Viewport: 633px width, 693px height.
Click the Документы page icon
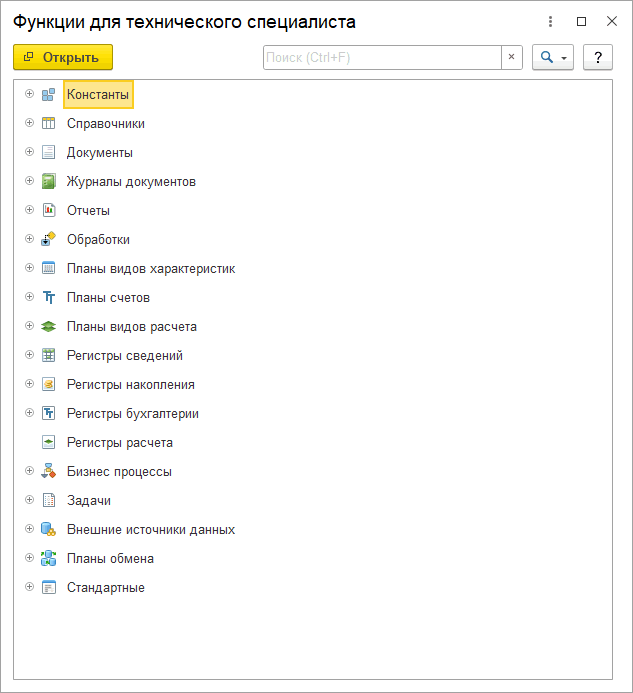pyautogui.click(x=48, y=152)
